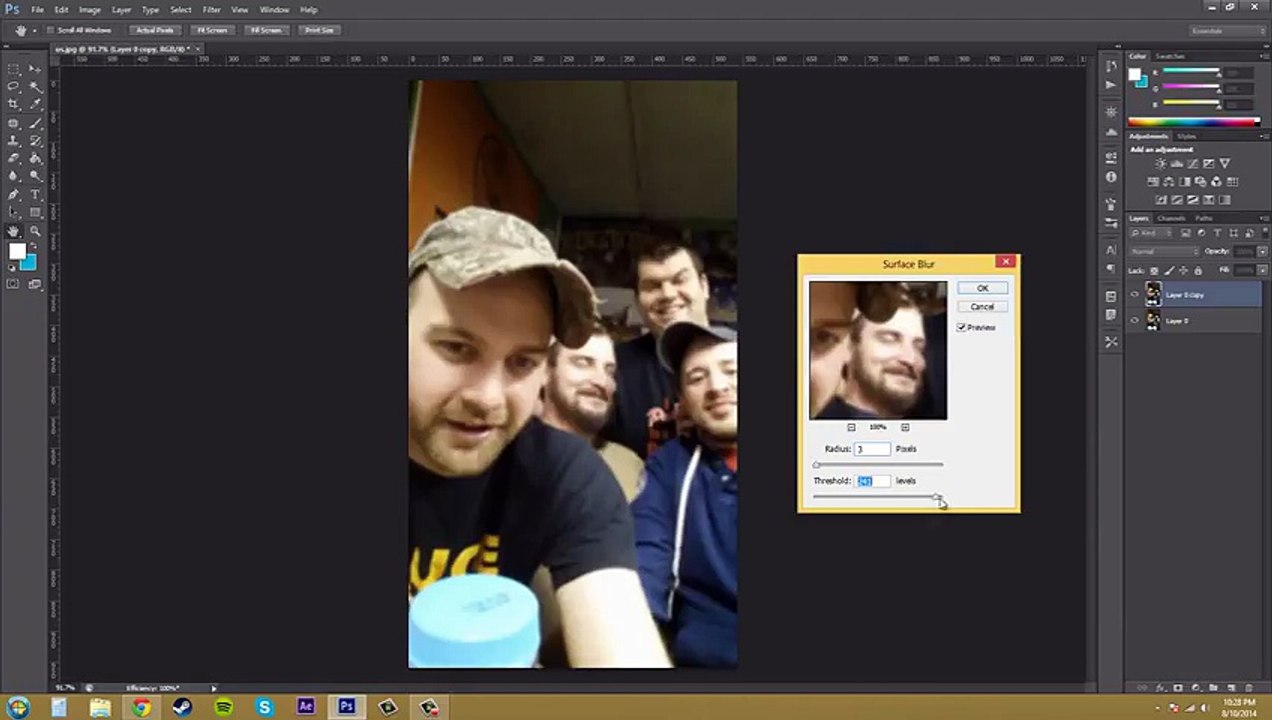Viewport: 1272px width, 720px height.
Task: Click OK in Surface Blur dialog
Action: click(x=982, y=288)
